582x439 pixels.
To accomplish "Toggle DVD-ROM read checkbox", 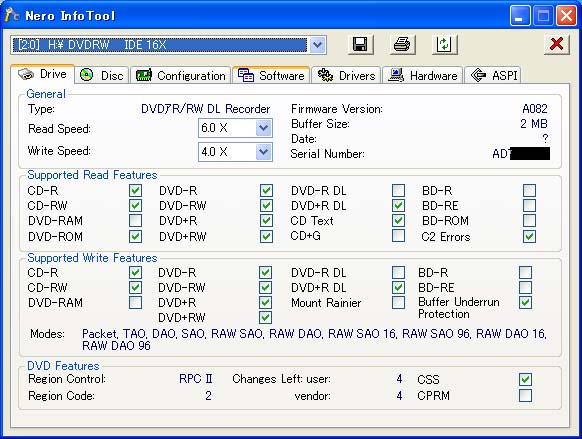I will tap(135, 236).
